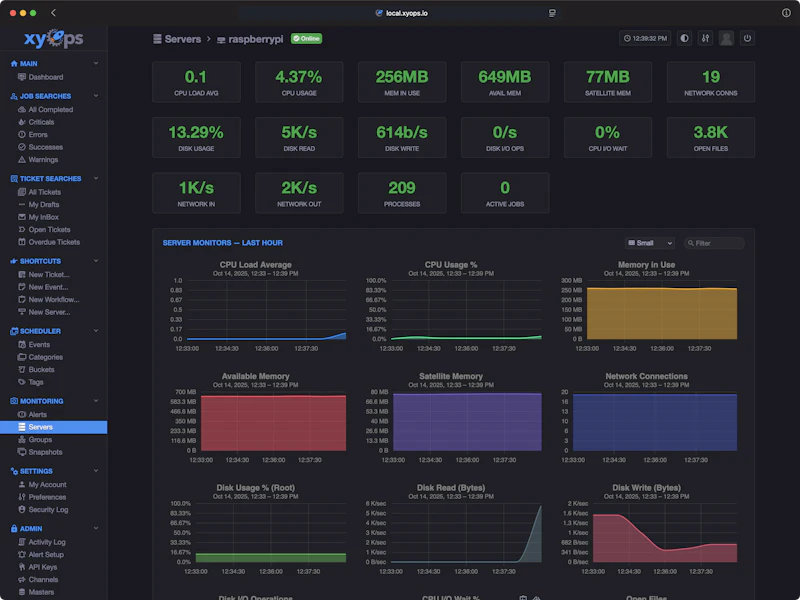Click the Security Log shield icon
Image resolution: width=800 pixels, height=600 pixels.
(21, 510)
